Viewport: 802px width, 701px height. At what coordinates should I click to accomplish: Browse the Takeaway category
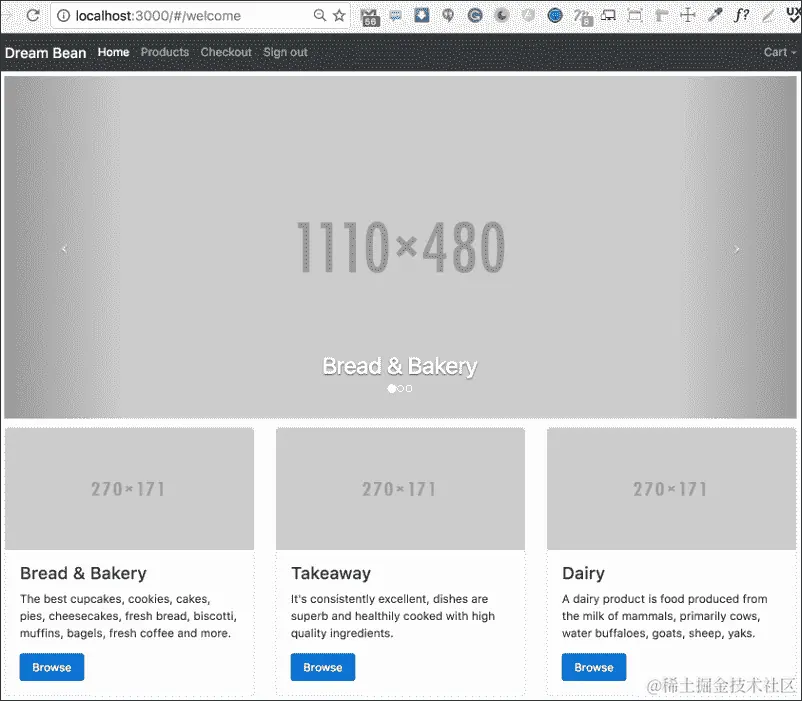(x=323, y=667)
